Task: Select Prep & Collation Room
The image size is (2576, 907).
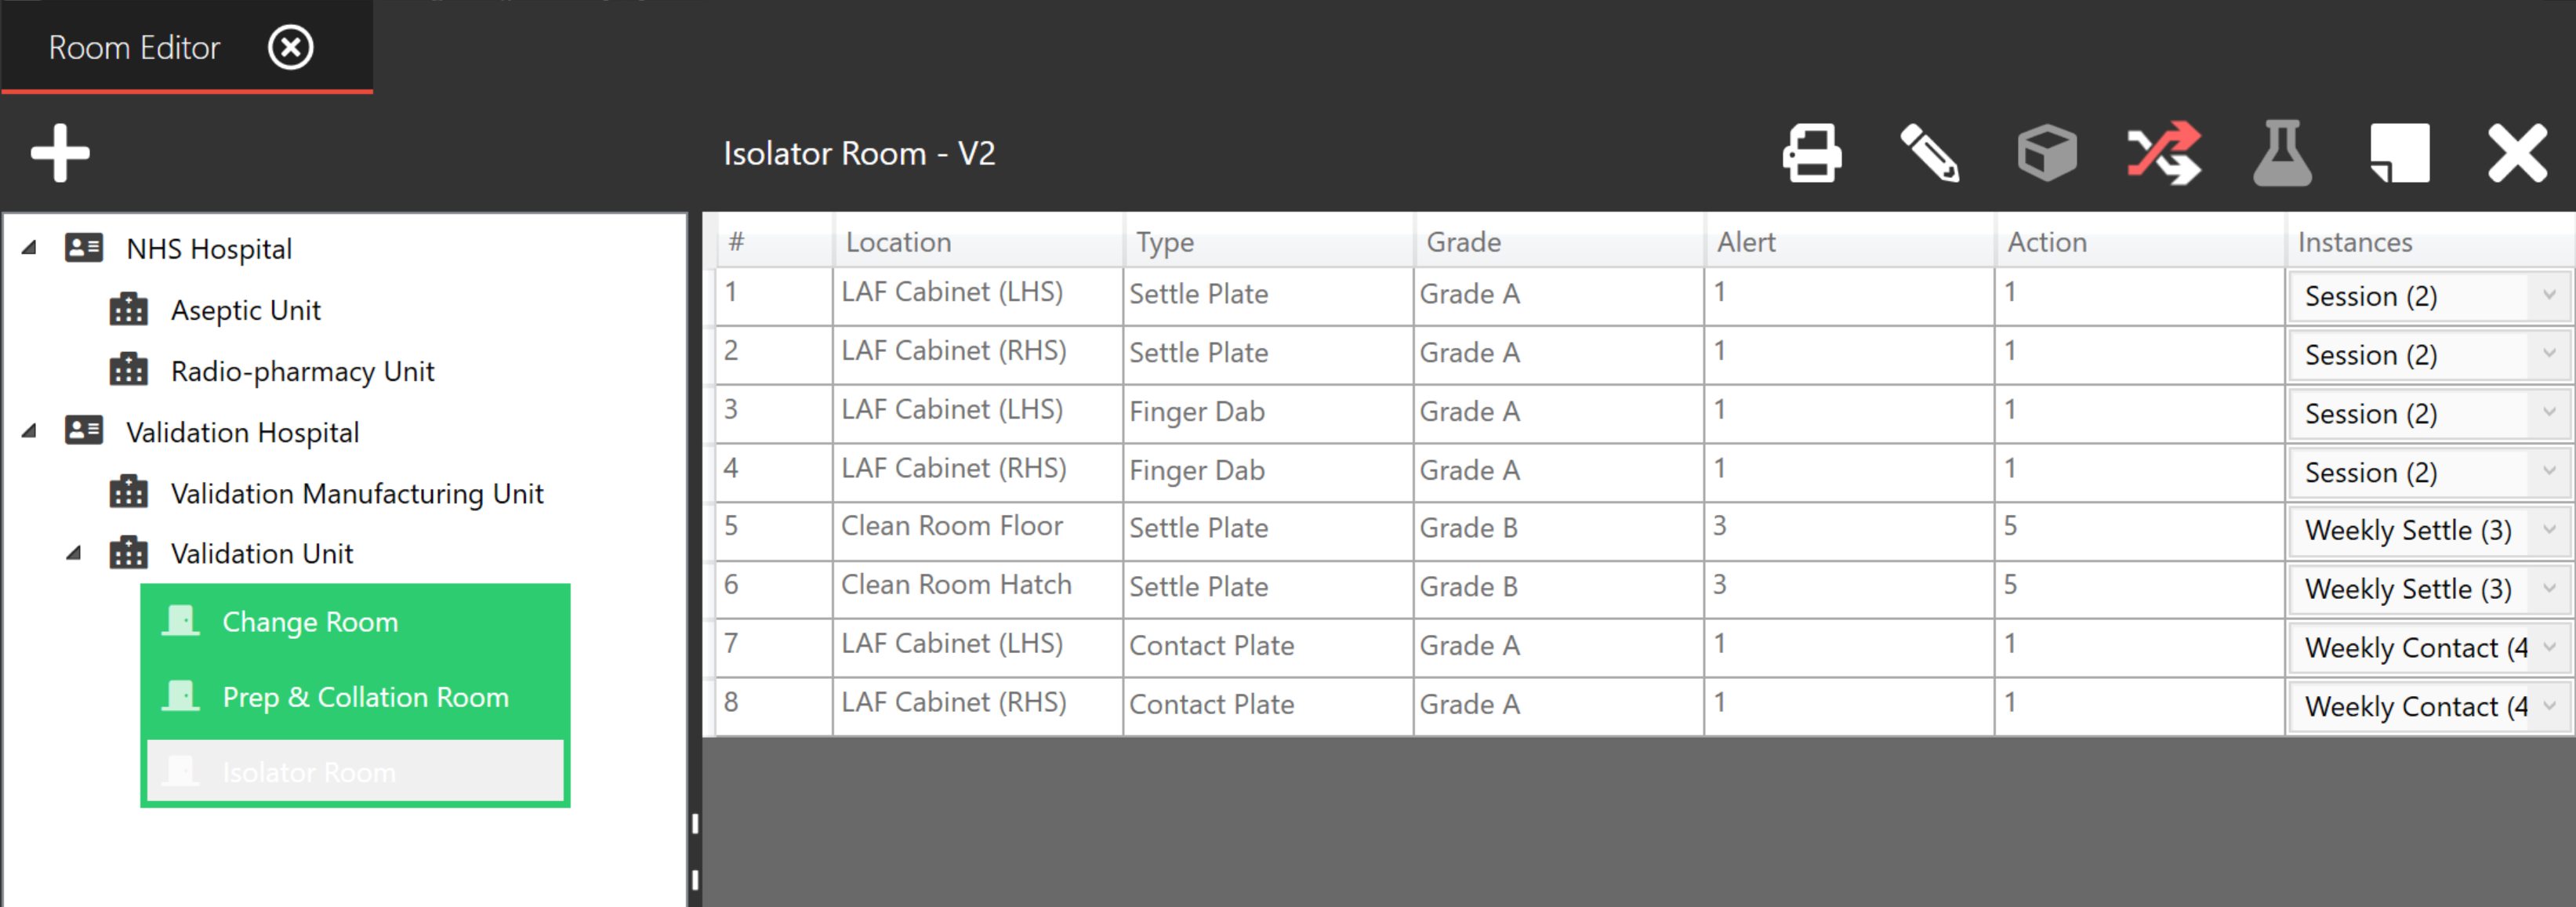Action: click(x=365, y=697)
